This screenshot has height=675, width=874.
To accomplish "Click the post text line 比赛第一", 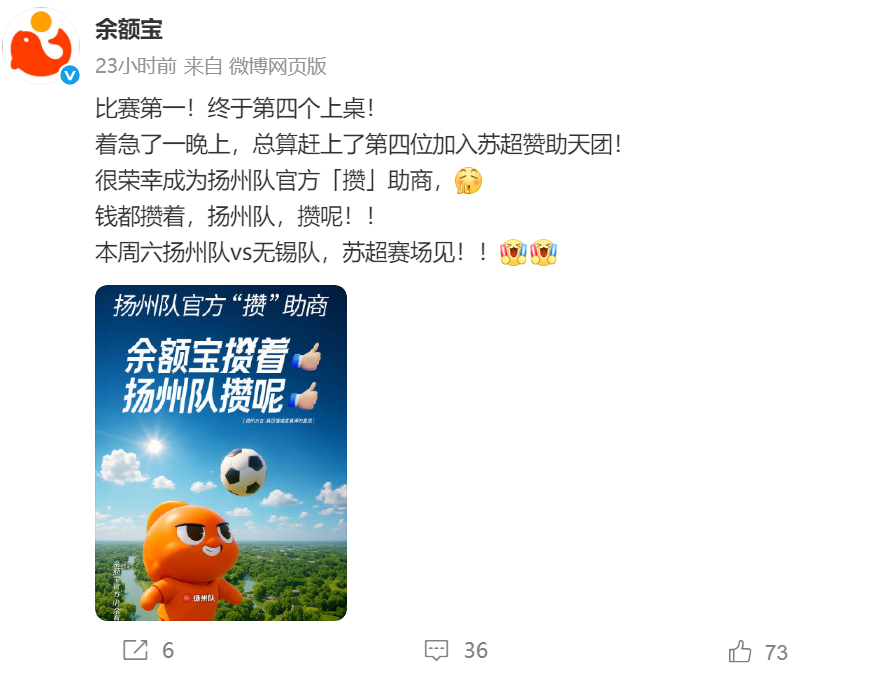I will (x=235, y=108).
